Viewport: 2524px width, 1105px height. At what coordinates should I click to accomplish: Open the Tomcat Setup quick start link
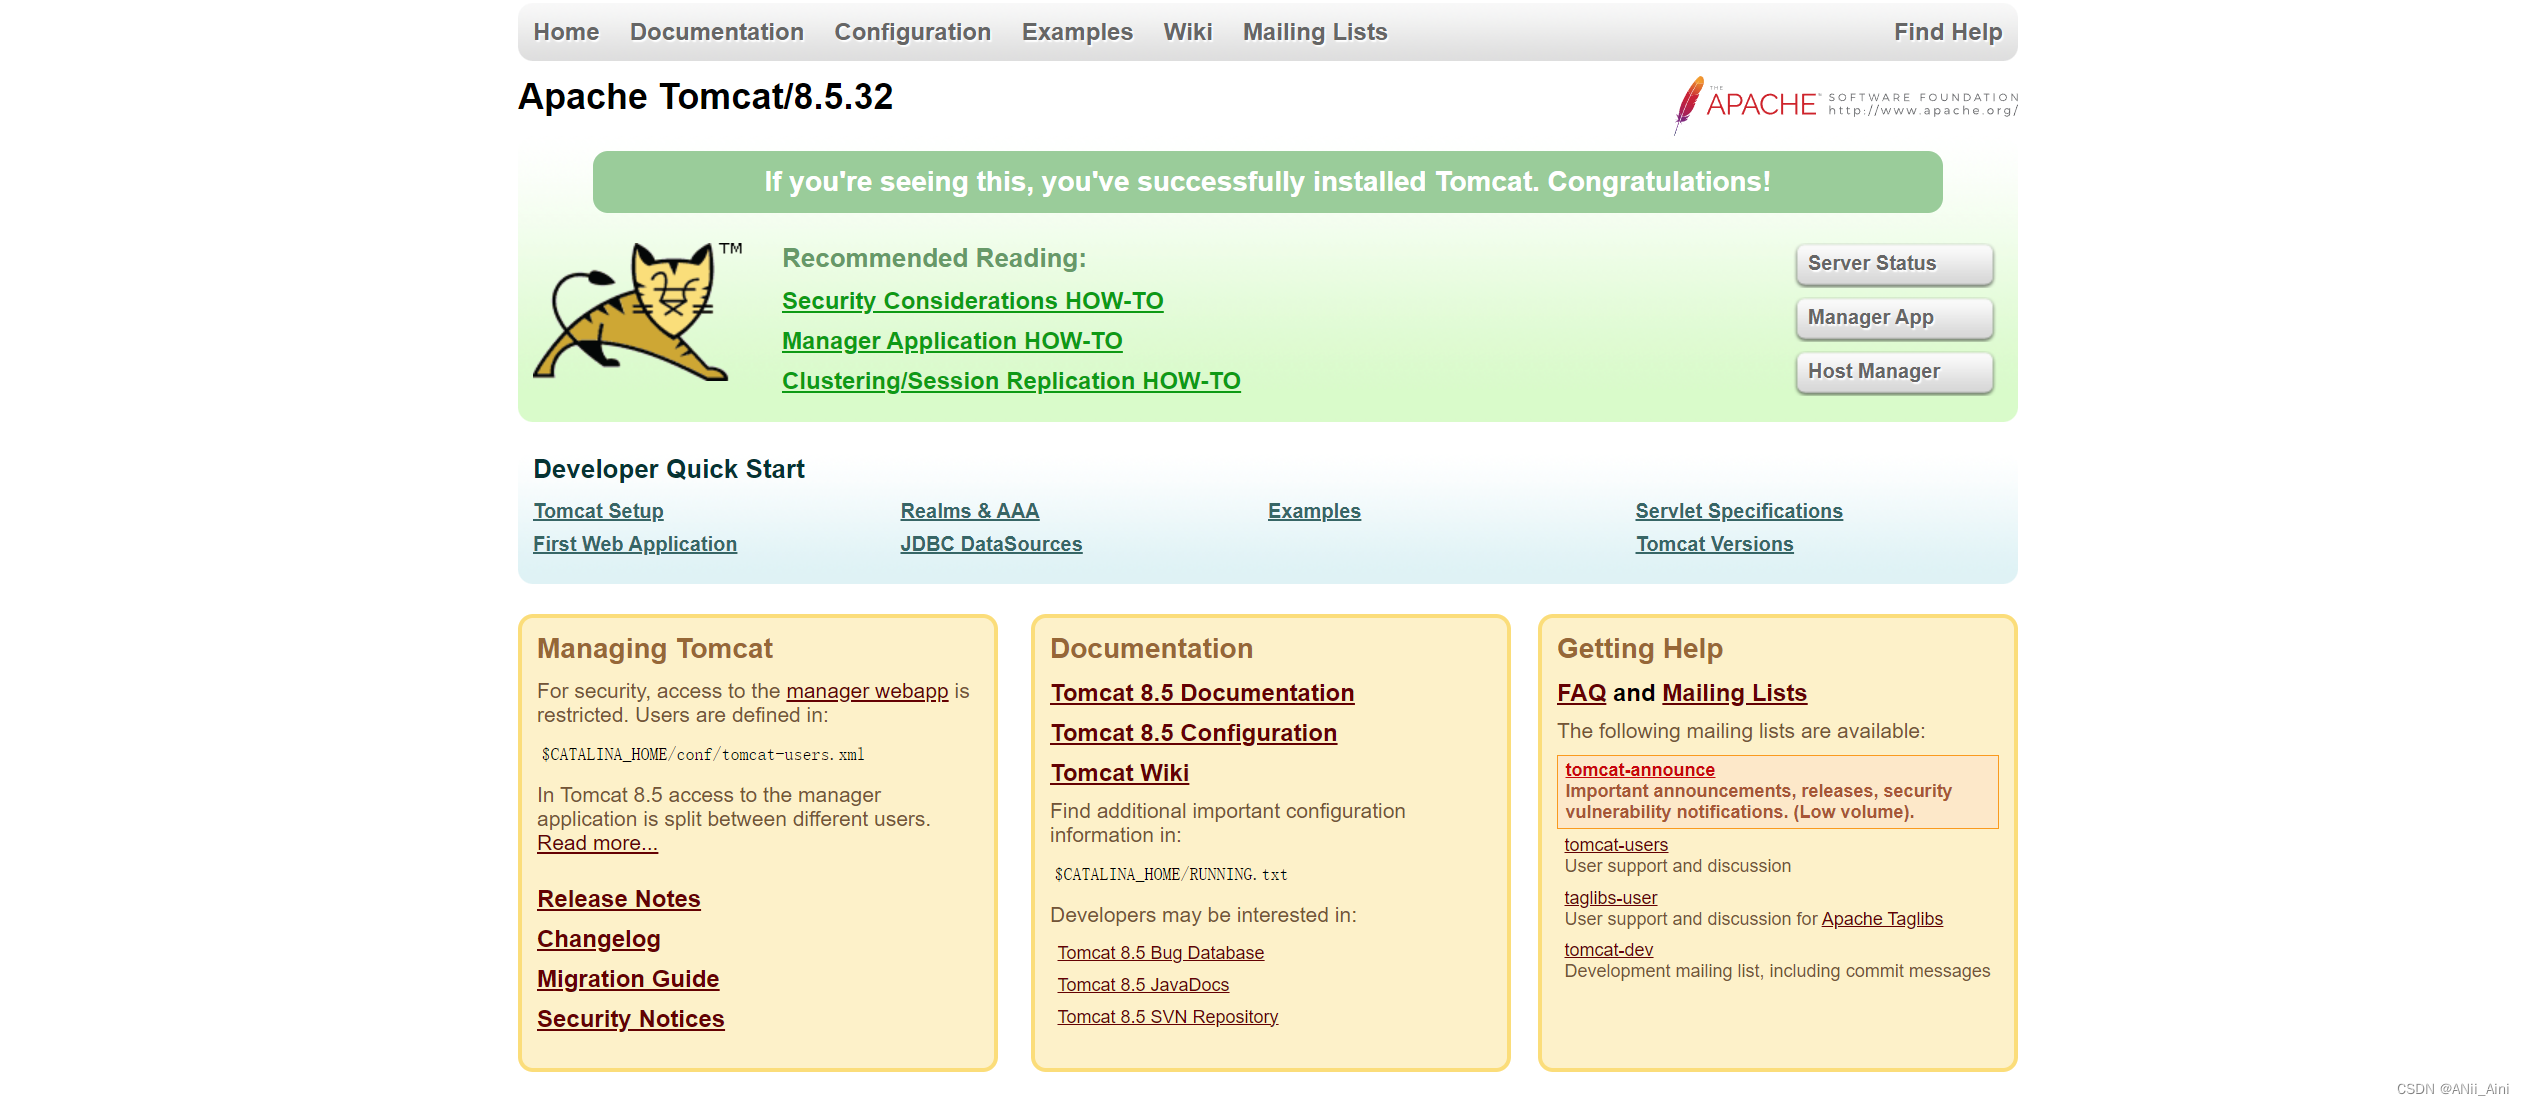598,511
